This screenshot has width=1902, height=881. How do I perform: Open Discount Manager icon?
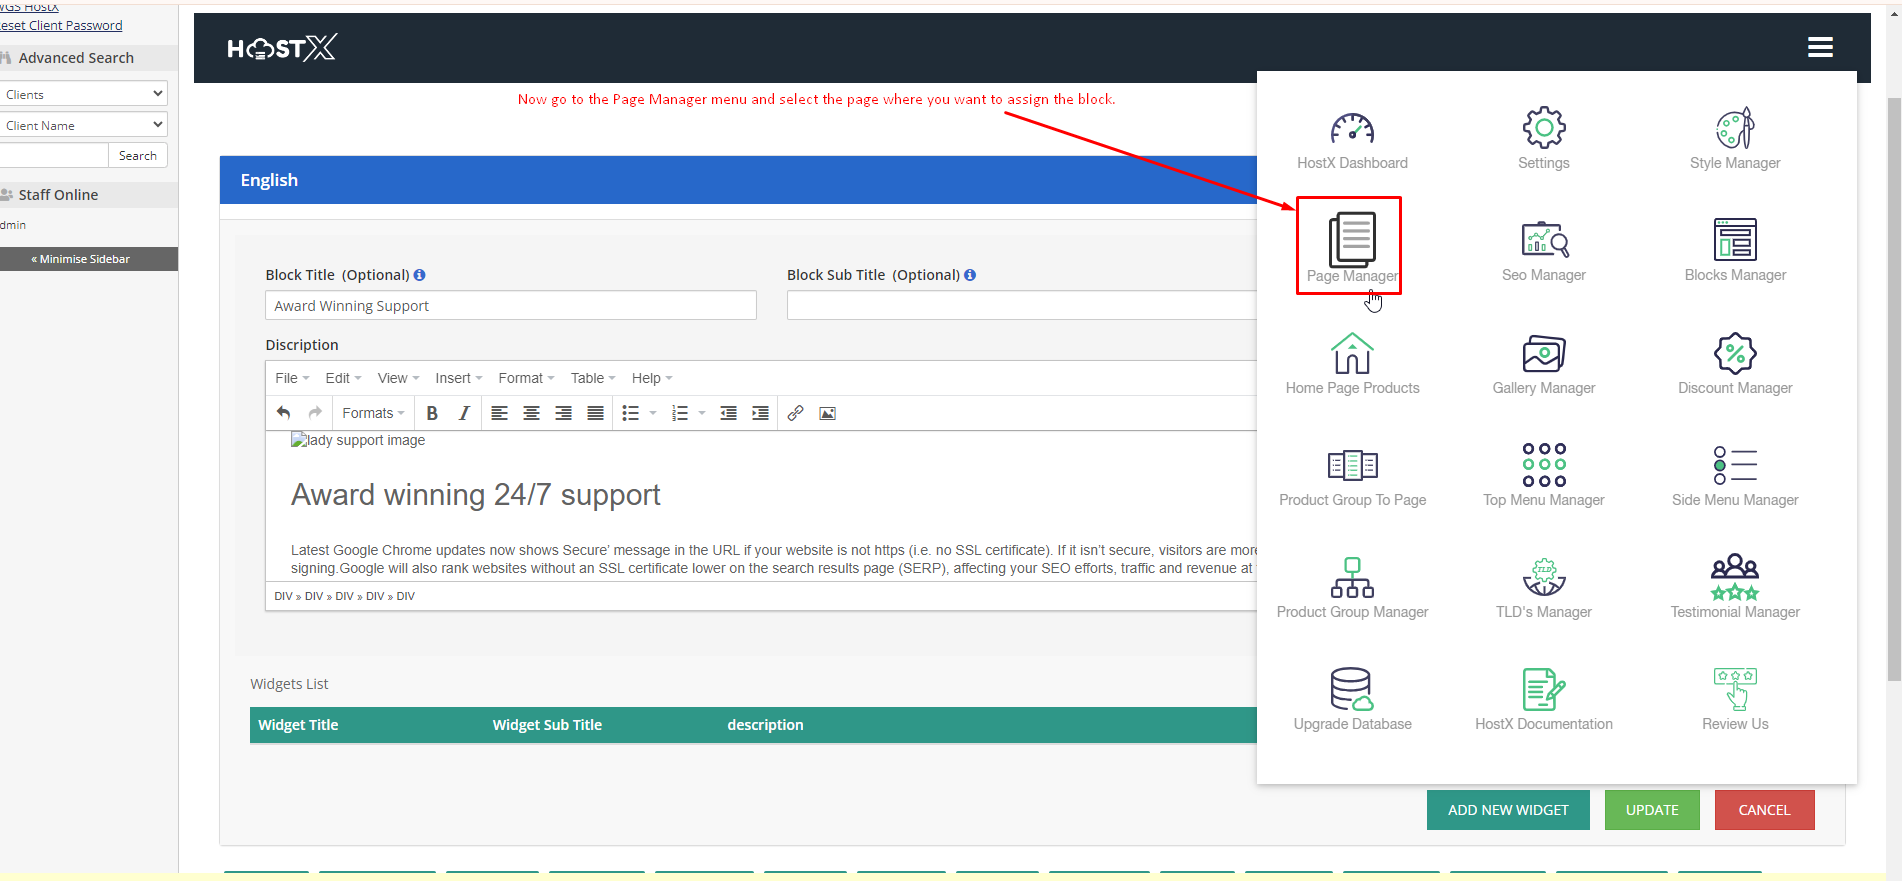1734,354
